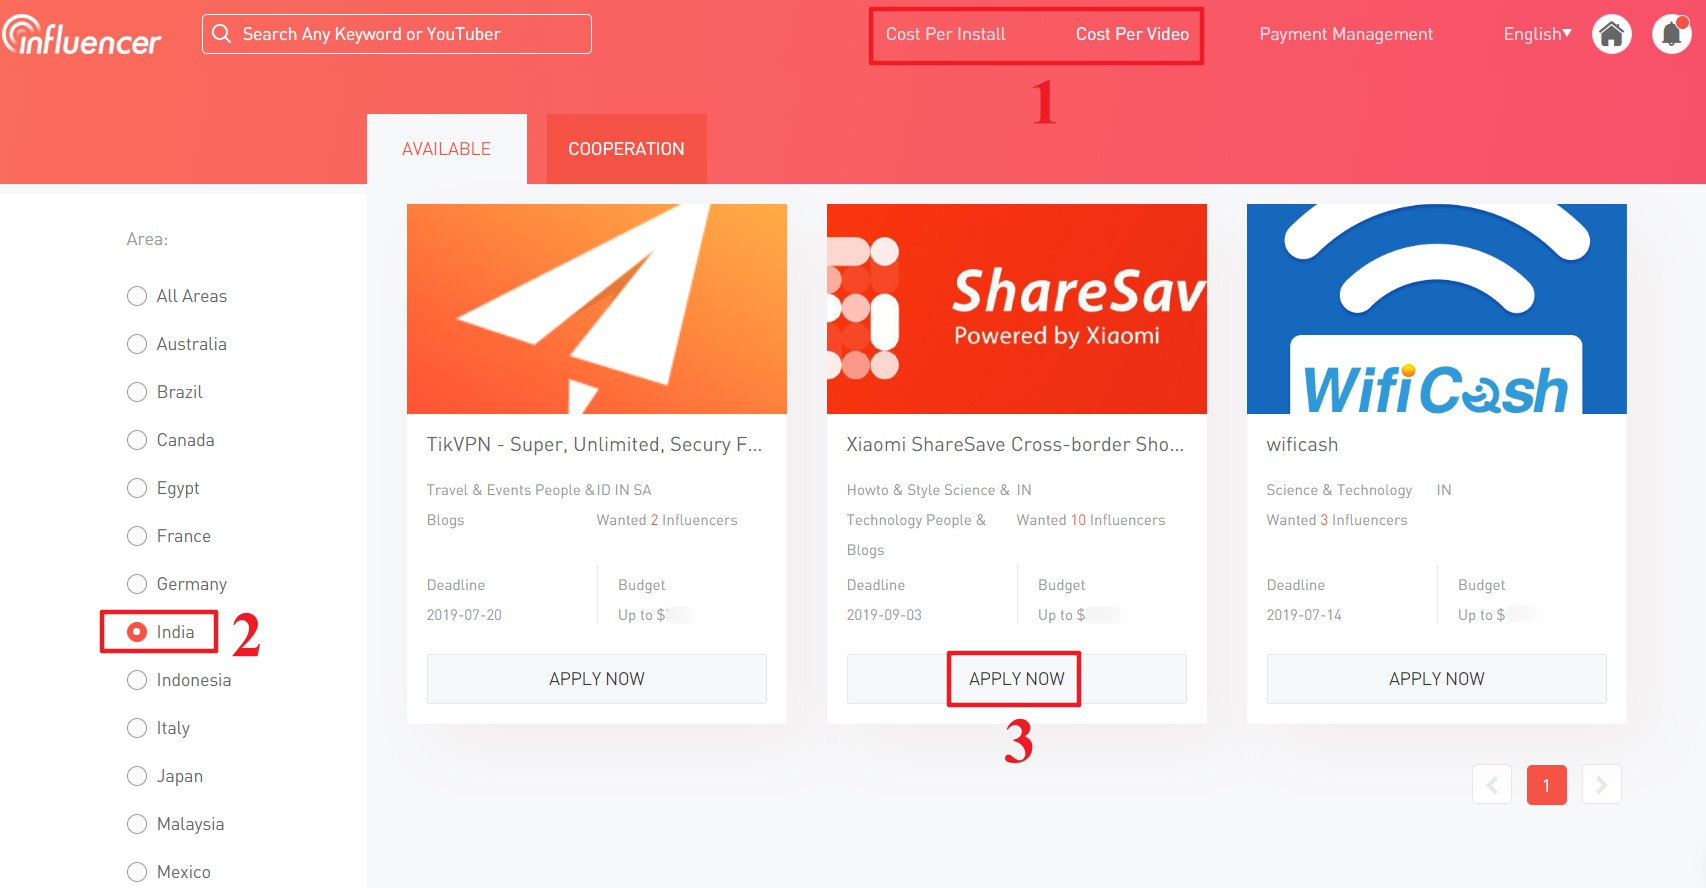Apply now to the TikVPN campaign
1706x888 pixels.
[x=597, y=679]
